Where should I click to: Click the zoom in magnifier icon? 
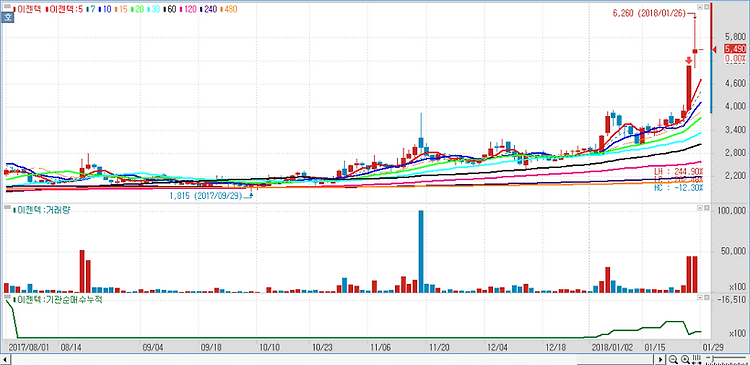(685, 359)
